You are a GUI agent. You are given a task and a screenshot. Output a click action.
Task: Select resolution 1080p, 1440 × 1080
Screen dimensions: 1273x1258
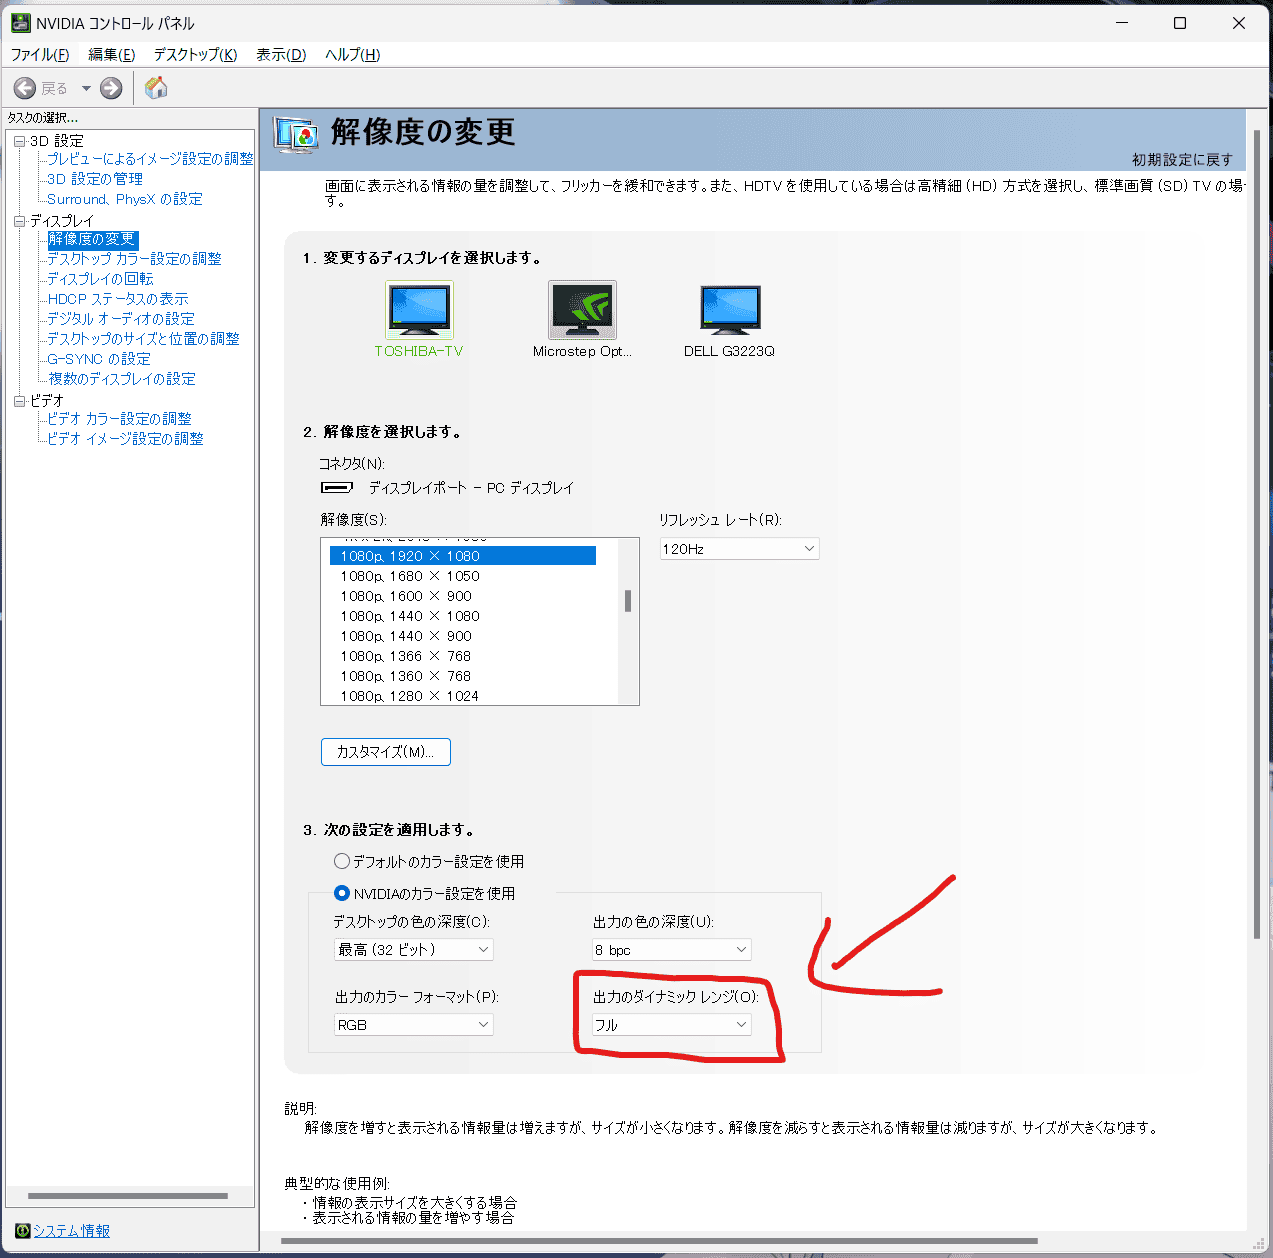(463, 616)
